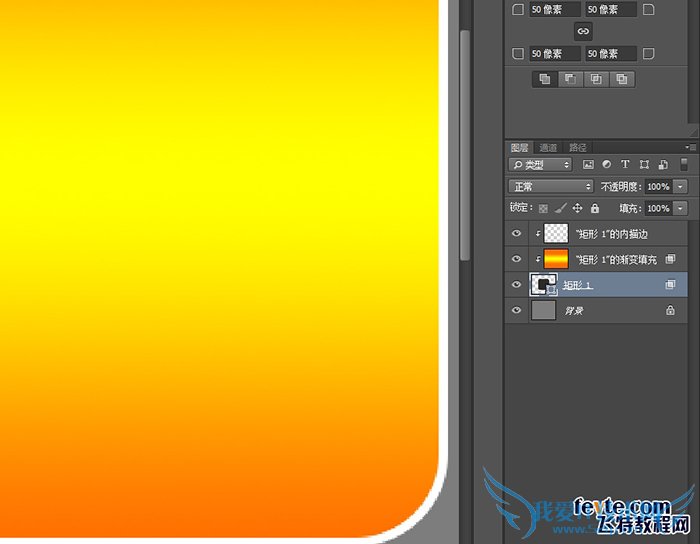Filter layers by pixel layers icon
This screenshot has width=700, height=544.
pos(588,165)
